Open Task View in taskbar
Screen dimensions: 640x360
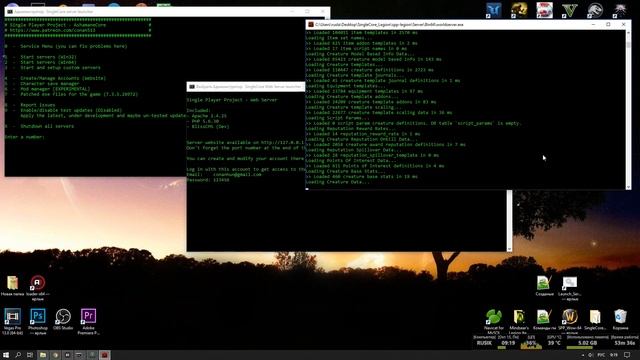[x=30, y=355]
